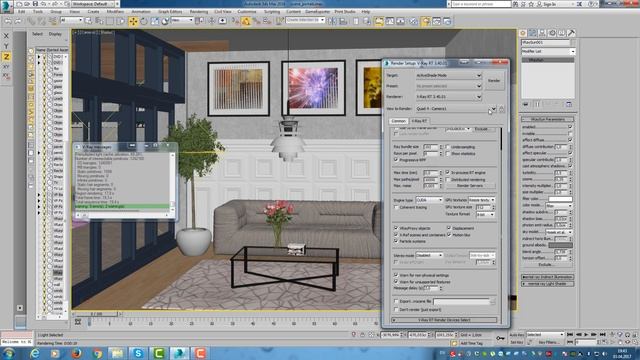Screen dimensions: 640x360
Task: Switch to the V-Ray RT tab
Action: click(419, 121)
